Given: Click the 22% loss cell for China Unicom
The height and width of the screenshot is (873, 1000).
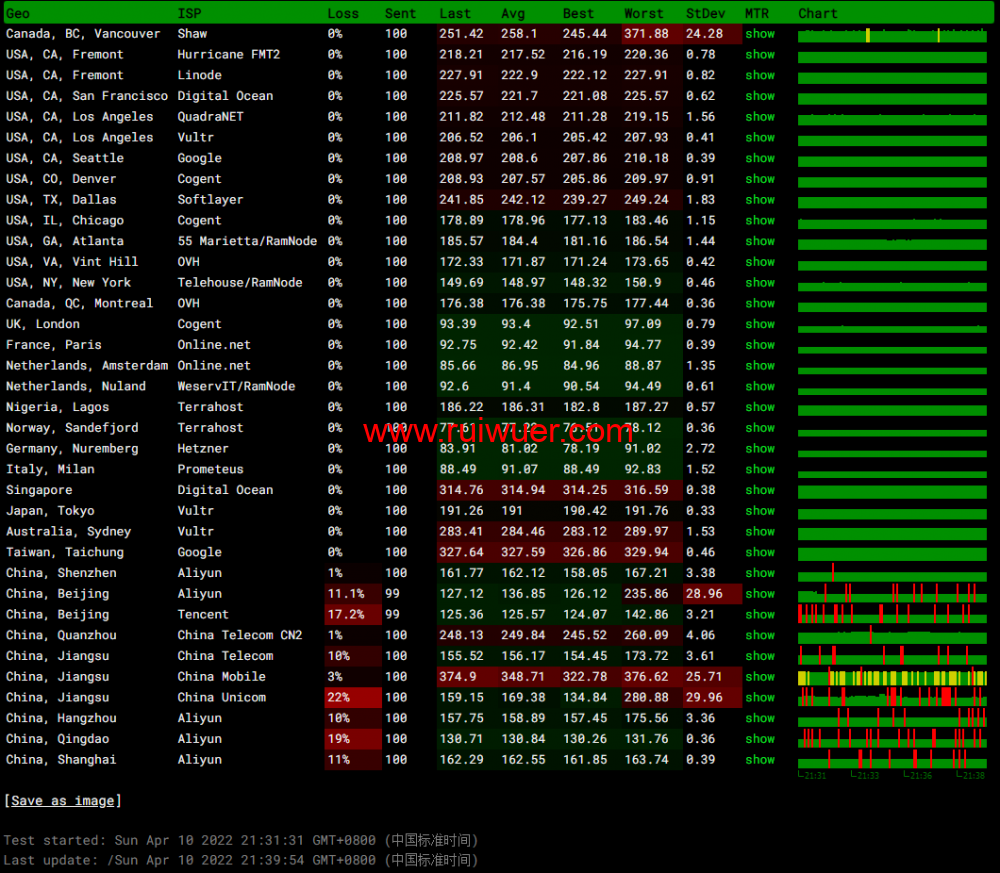Looking at the screenshot, I should point(338,697).
